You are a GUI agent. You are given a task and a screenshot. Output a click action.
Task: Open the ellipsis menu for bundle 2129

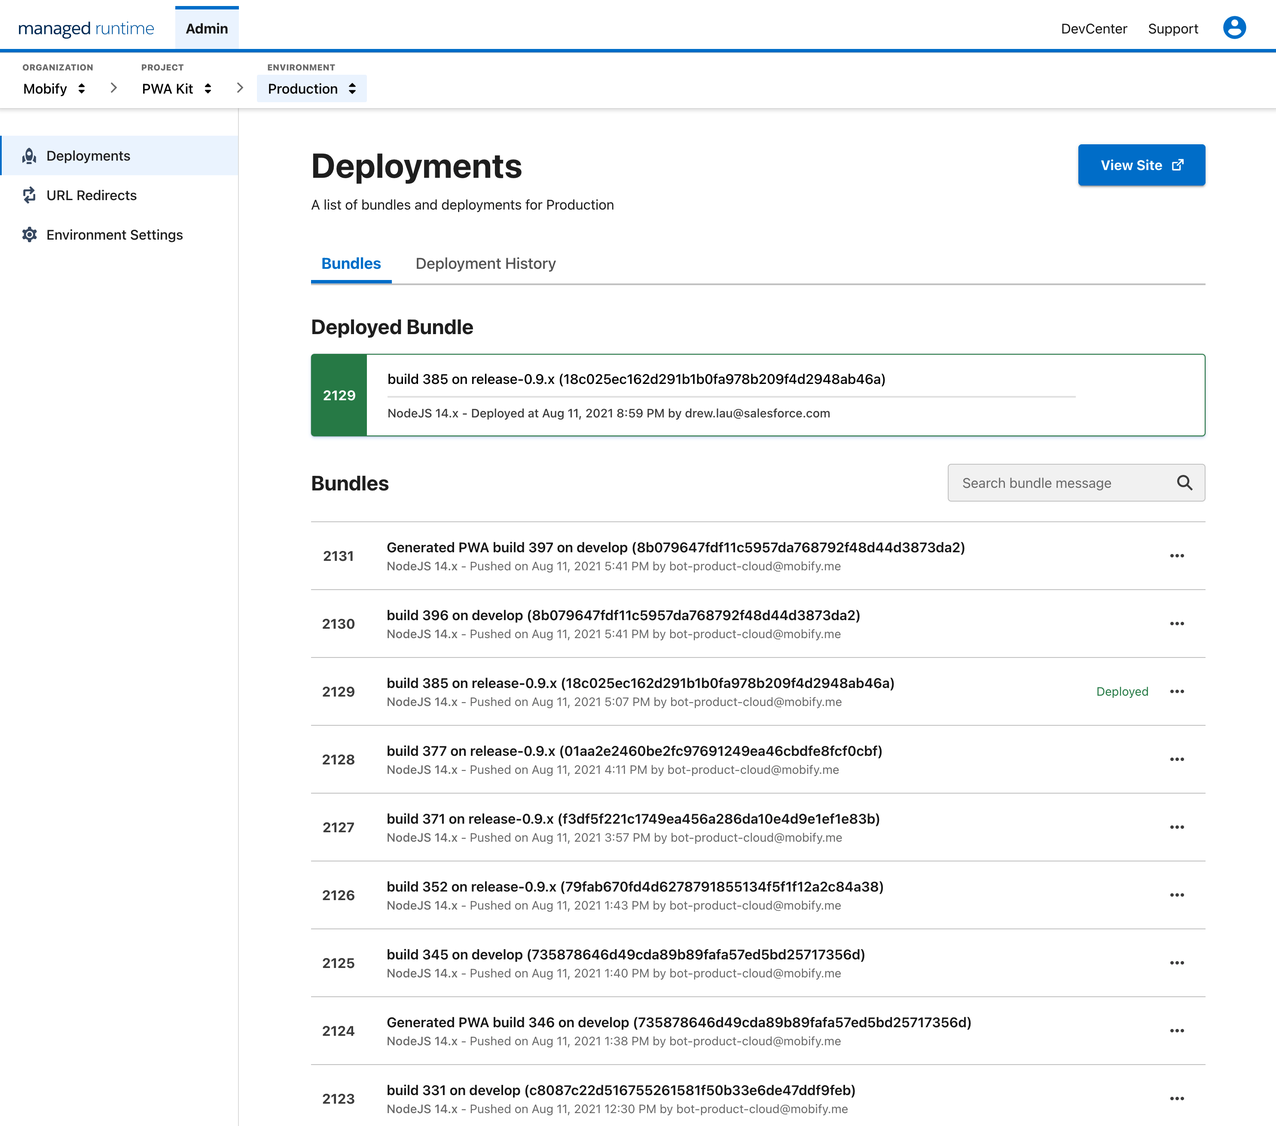[x=1176, y=692]
